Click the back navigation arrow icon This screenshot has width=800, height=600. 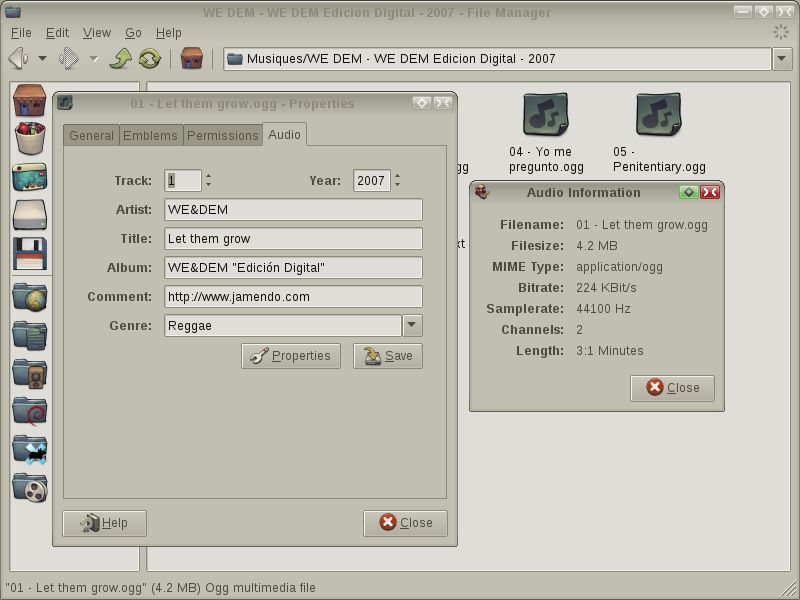pos(18,58)
